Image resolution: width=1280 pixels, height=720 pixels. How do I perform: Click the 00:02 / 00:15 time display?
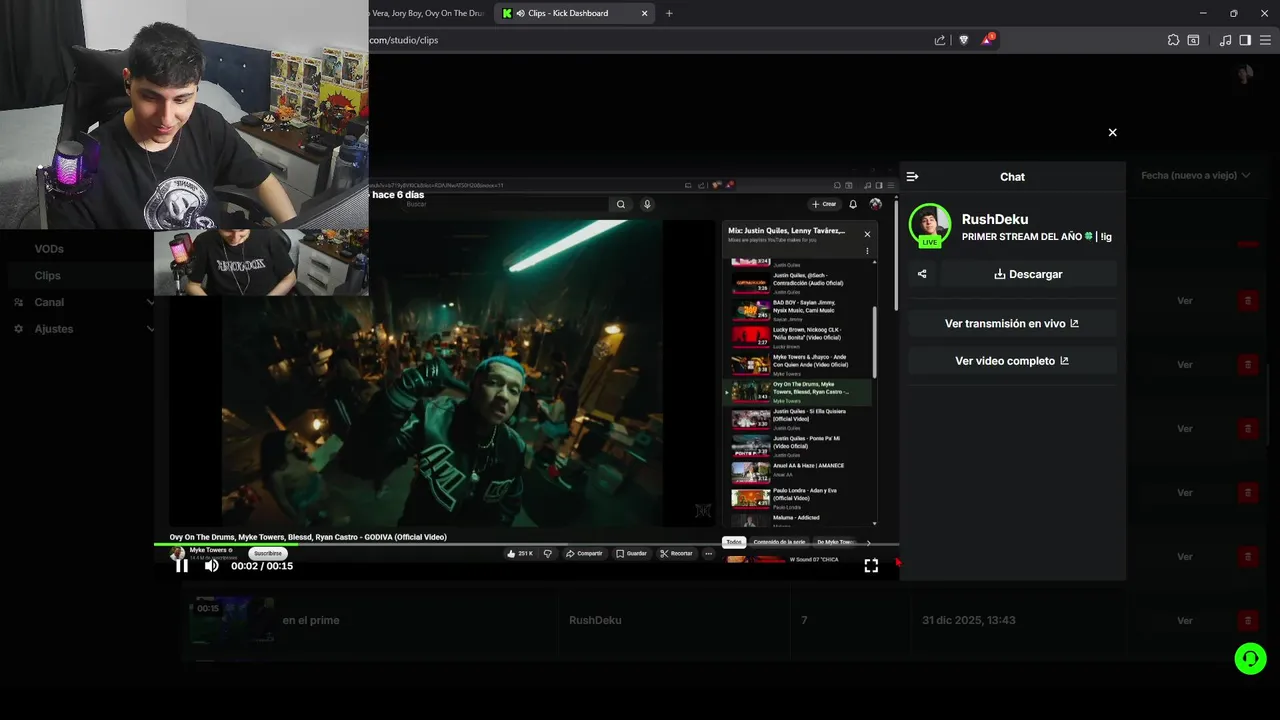[262, 566]
